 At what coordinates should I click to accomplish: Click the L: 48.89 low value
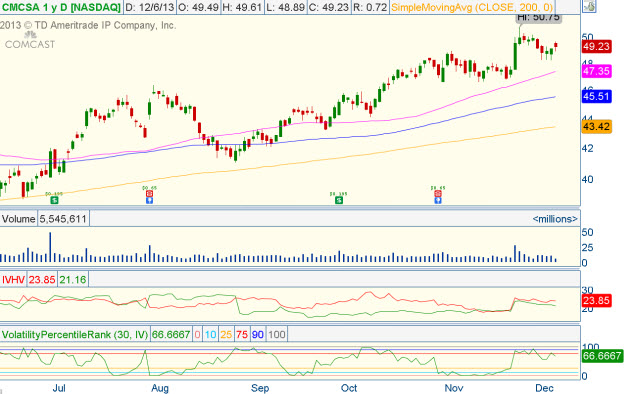285,7
